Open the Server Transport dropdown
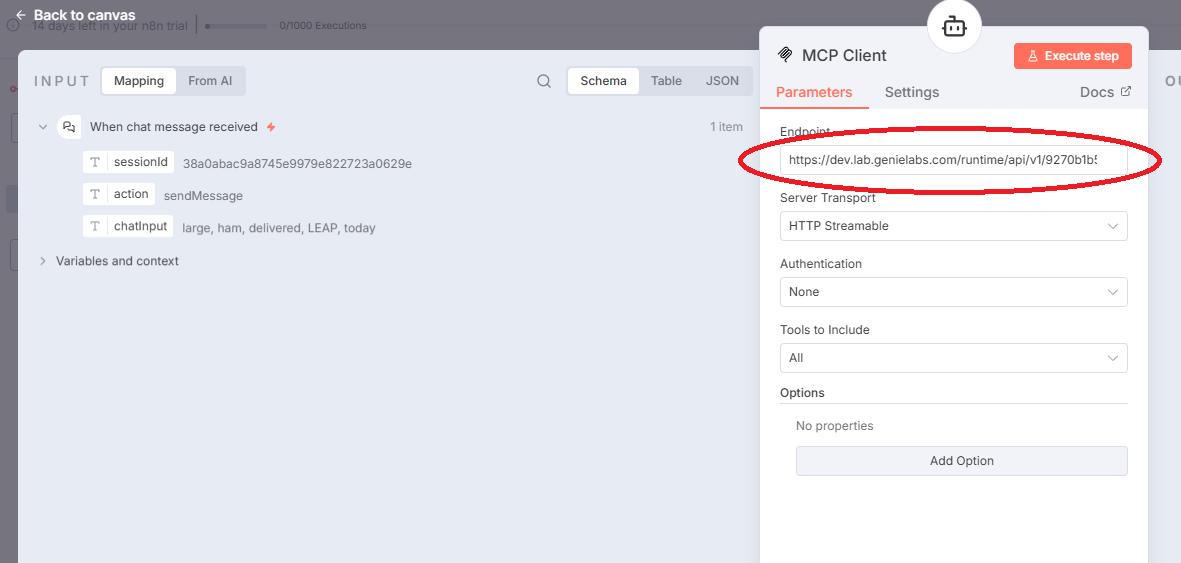 (954, 226)
